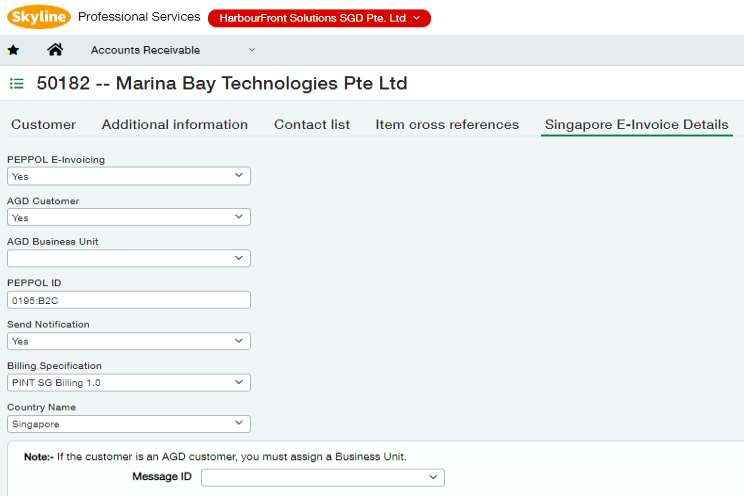Open the Send Notification dropdown
The width and height of the screenshot is (744, 496).
pyautogui.click(x=128, y=341)
